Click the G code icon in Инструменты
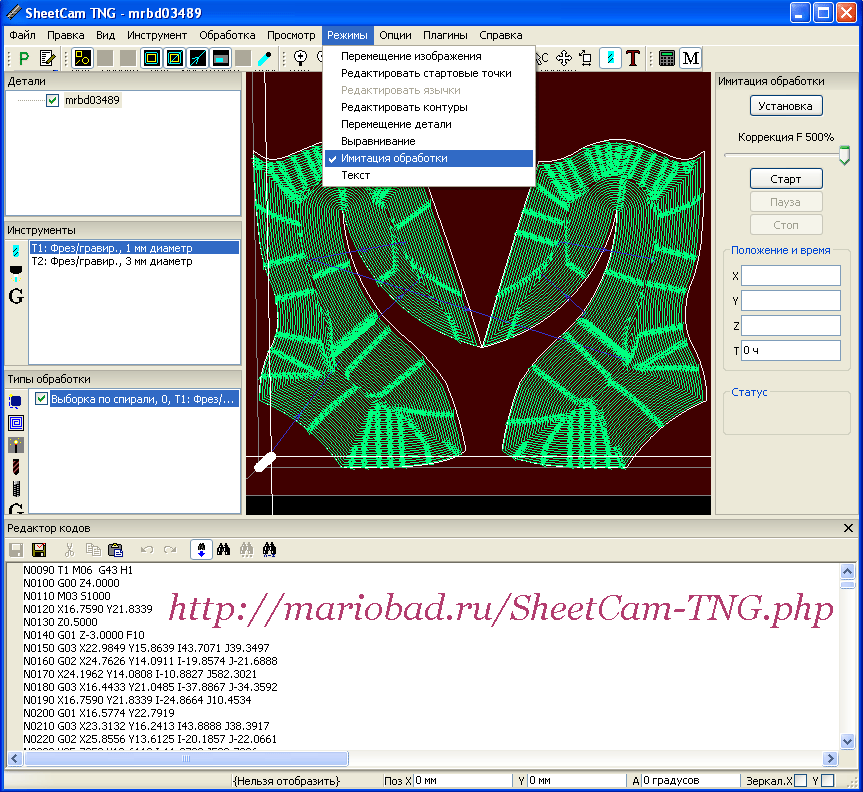Screen dimensions: 863x792 (16, 296)
